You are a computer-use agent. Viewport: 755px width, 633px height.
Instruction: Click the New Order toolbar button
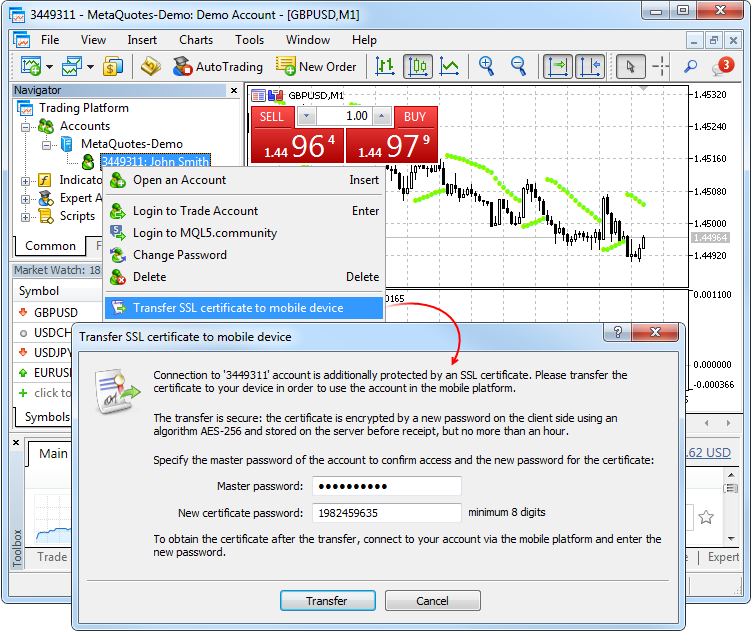tap(316, 66)
